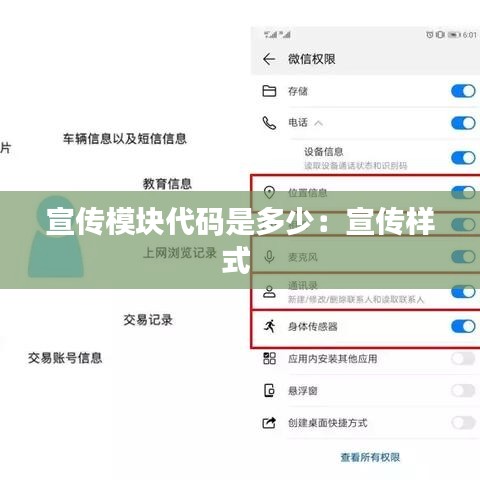Collapse the 电话 section chevron

318,123
